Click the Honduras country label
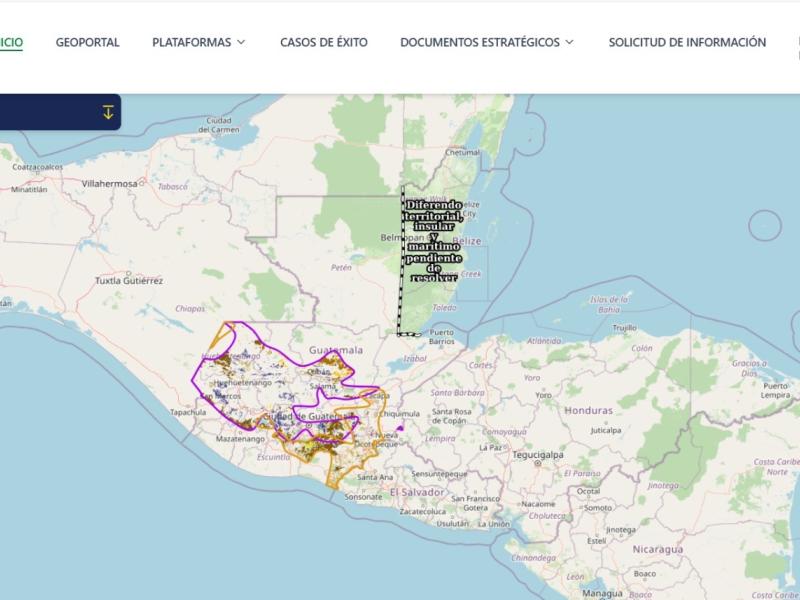The height and width of the screenshot is (600, 800). (588, 411)
